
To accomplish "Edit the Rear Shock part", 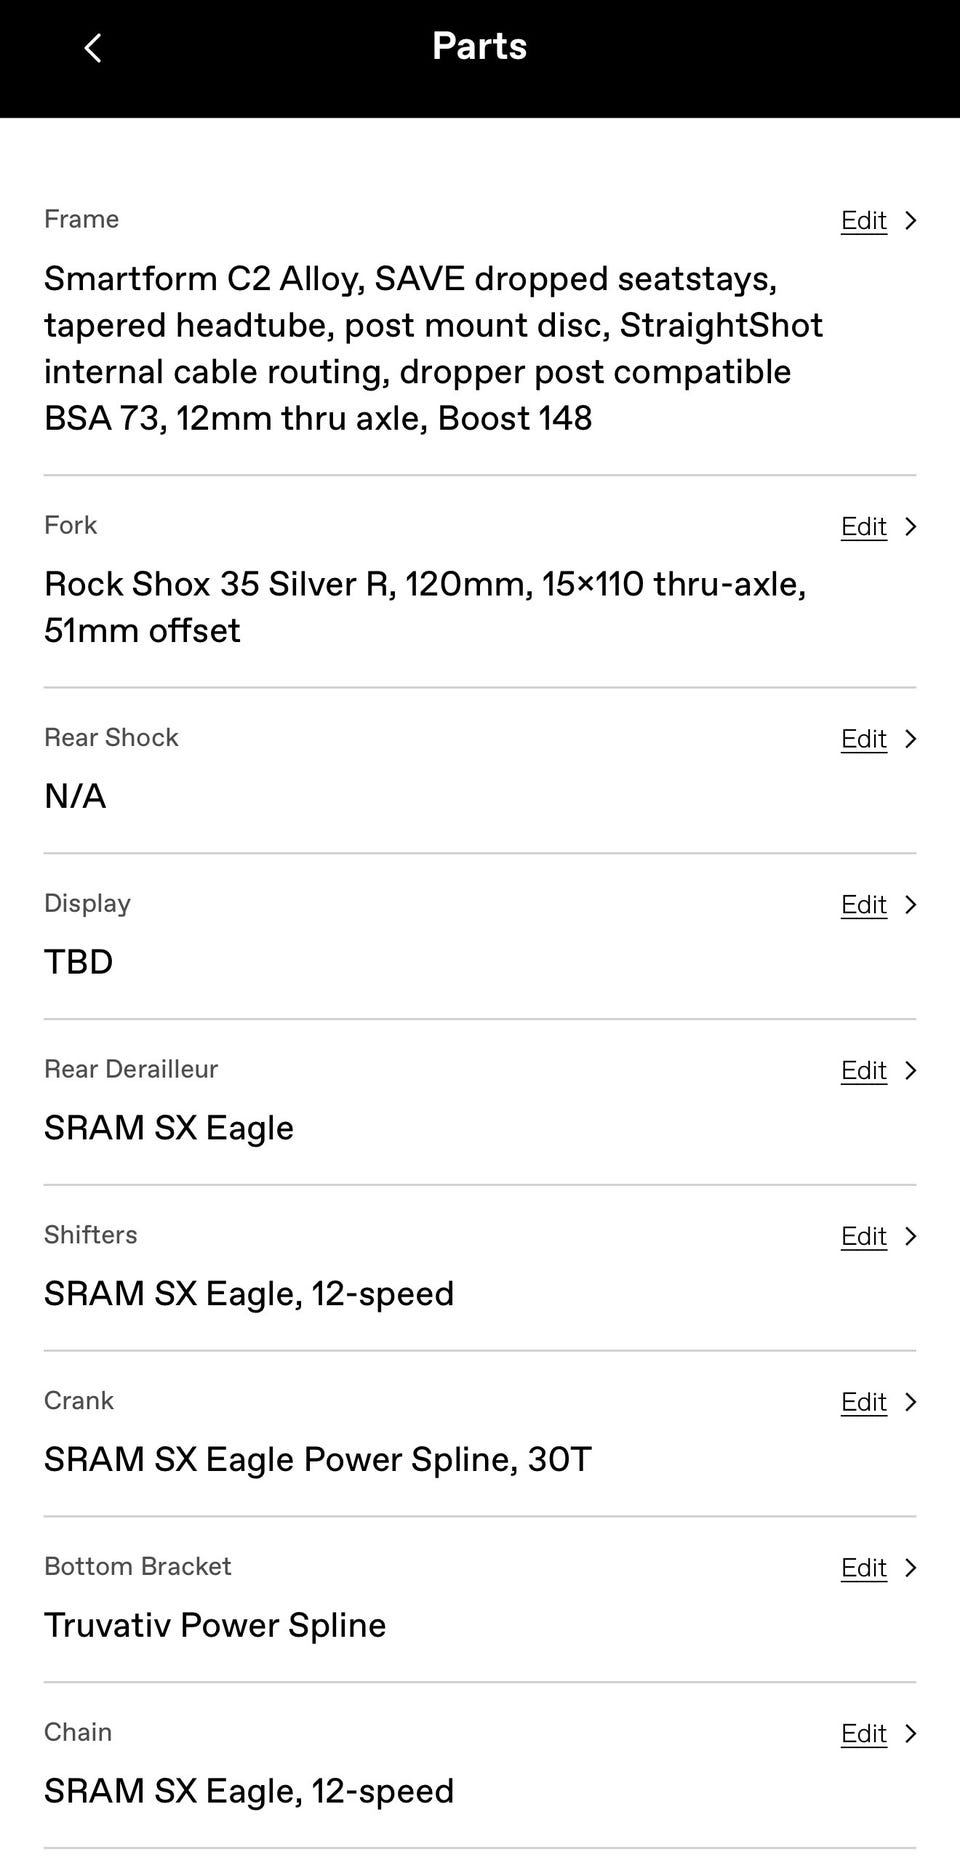I will [863, 739].
